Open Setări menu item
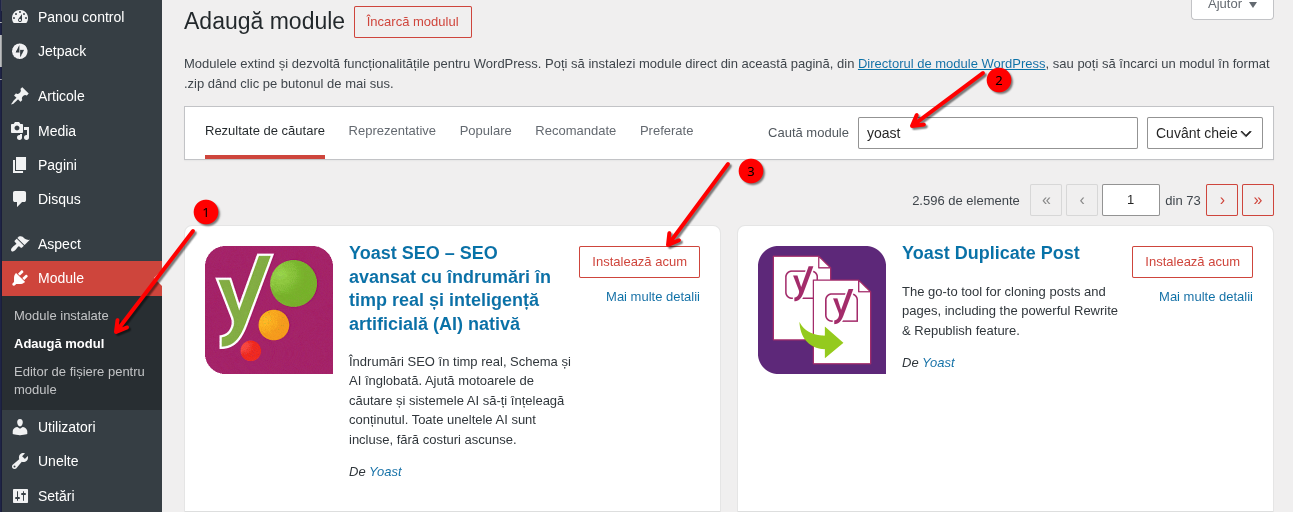Image resolution: width=1293 pixels, height=512 pixels. (81, 496)
